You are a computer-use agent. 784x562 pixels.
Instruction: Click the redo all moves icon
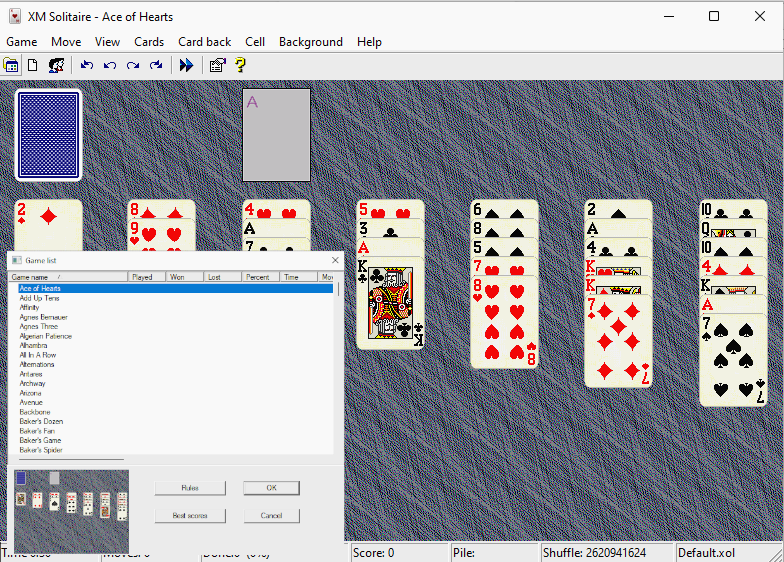tap(156, 65)
